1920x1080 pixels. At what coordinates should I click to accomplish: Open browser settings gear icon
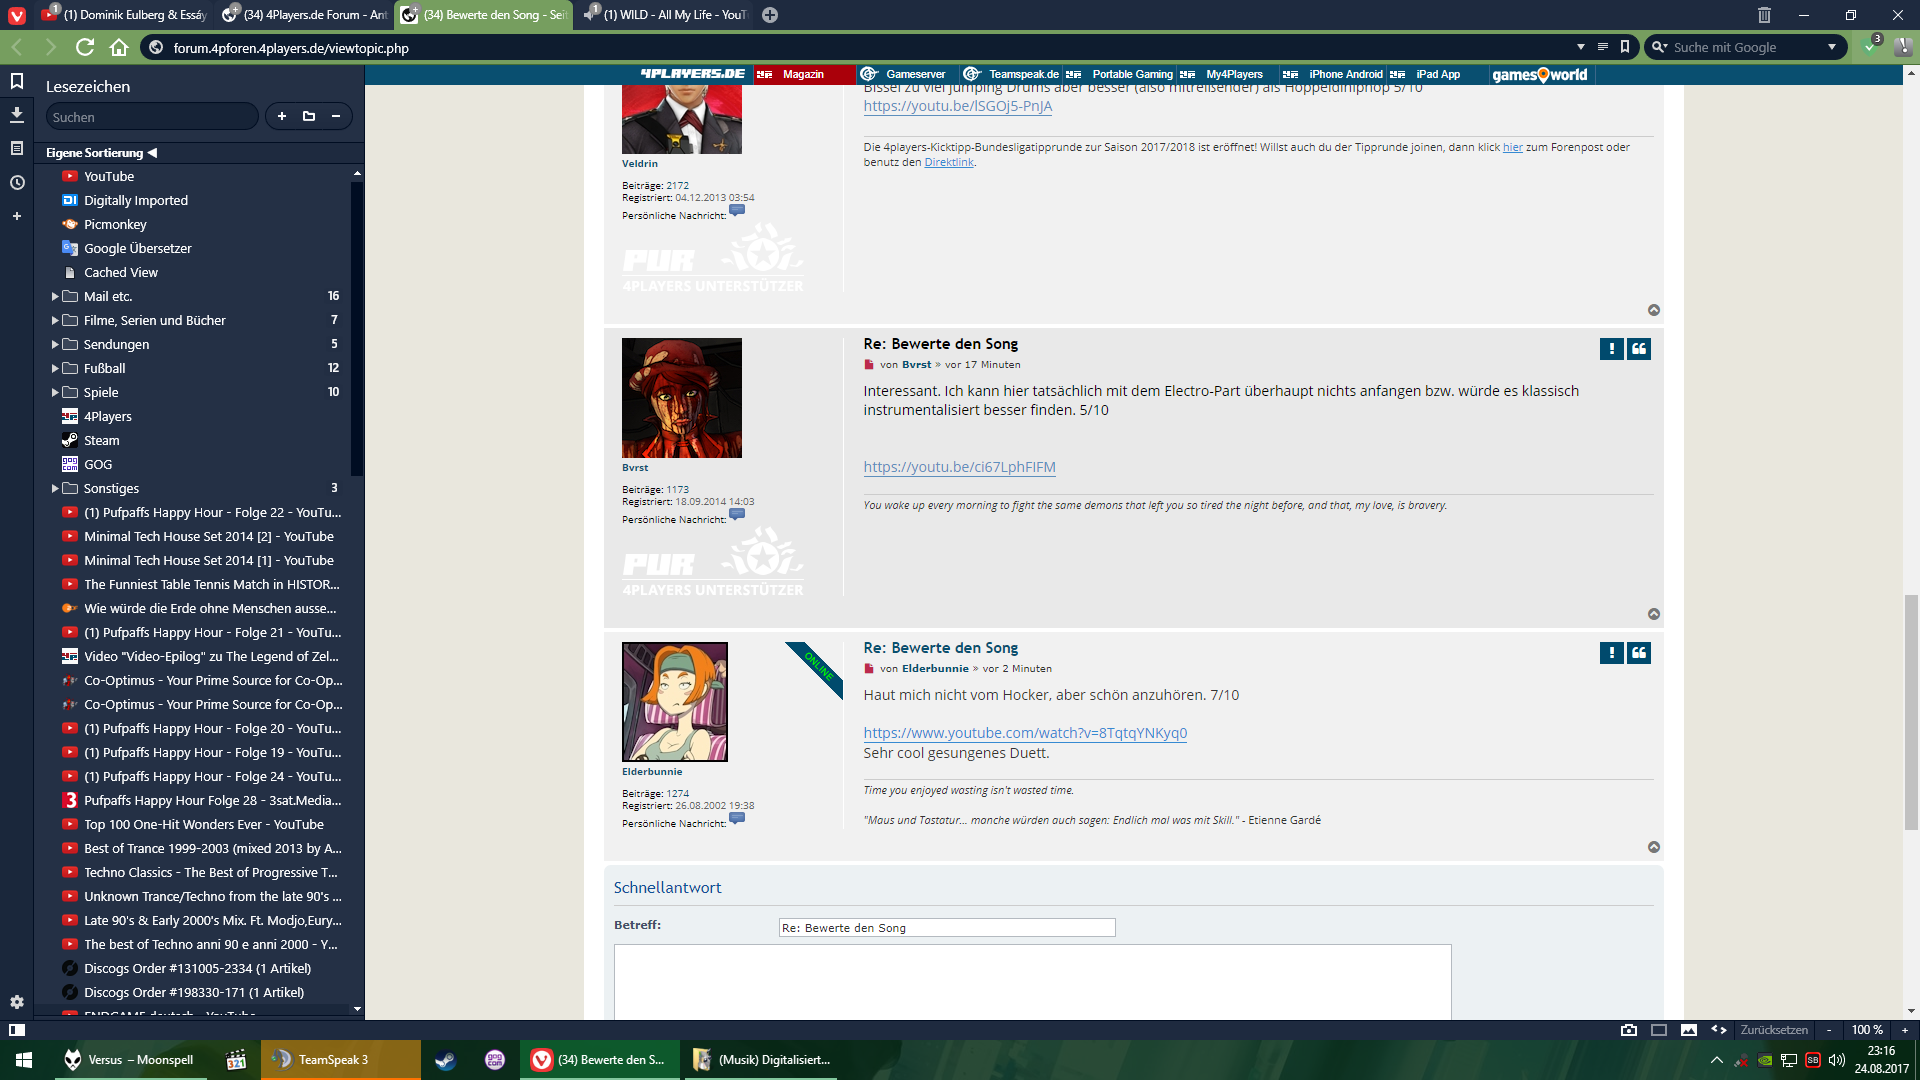[17, 1001]
